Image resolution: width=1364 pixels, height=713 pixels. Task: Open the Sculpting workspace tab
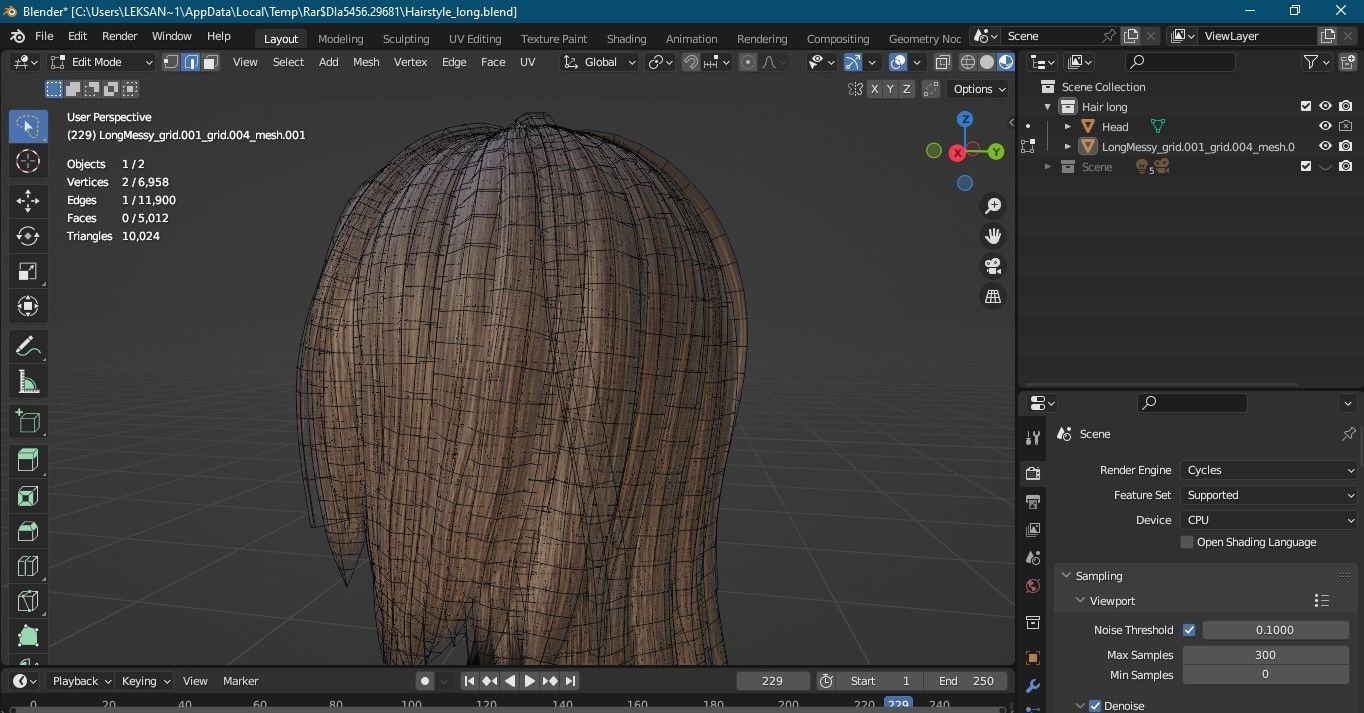pyautogui.click(x=405, y=39)
